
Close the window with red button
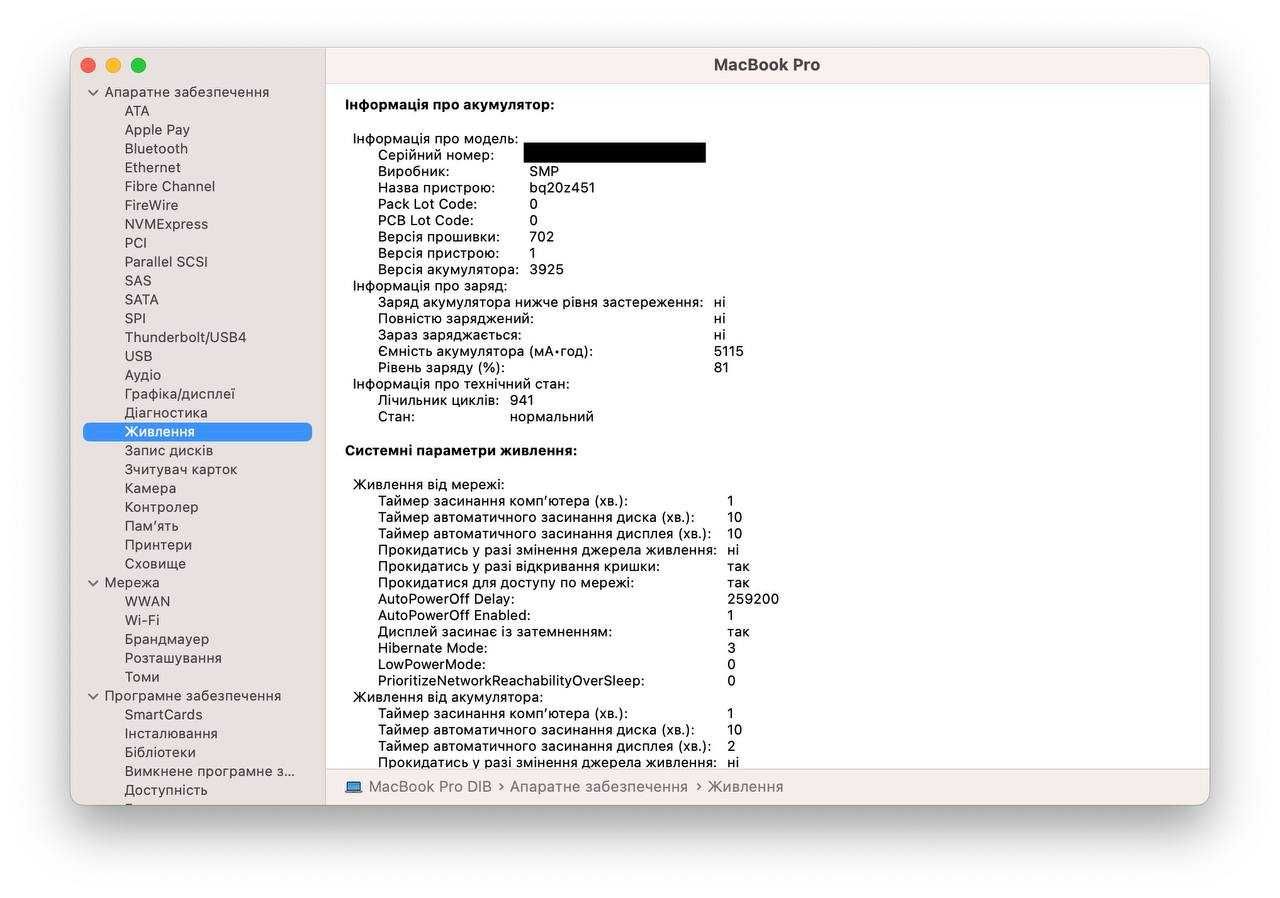tap(88, 65)
